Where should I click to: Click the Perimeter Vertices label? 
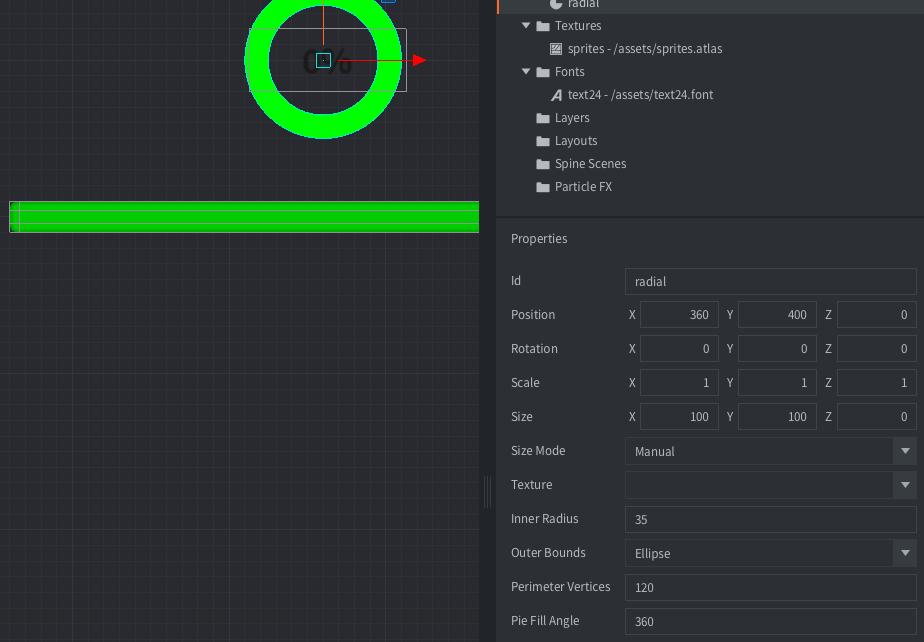560,587
